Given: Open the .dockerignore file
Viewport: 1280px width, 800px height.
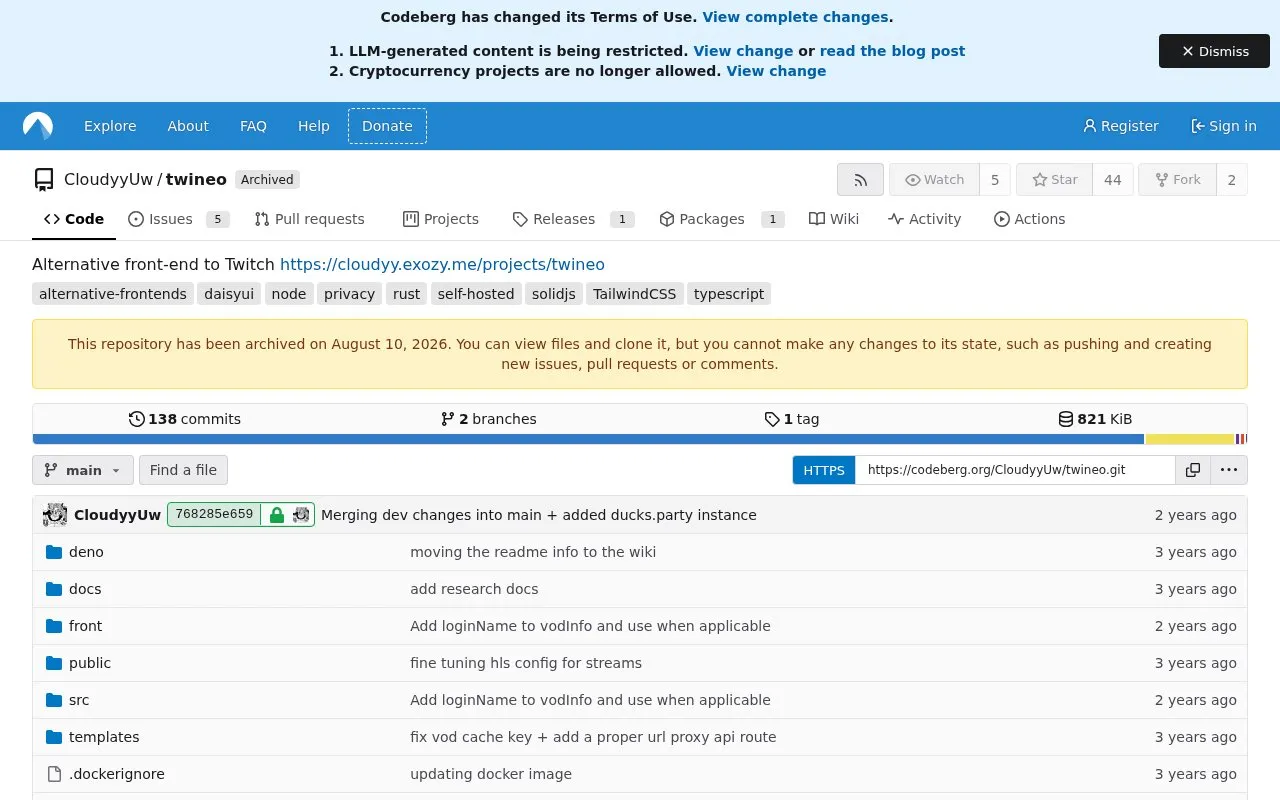Looking at the screenshot, I should tap(116, 774).
